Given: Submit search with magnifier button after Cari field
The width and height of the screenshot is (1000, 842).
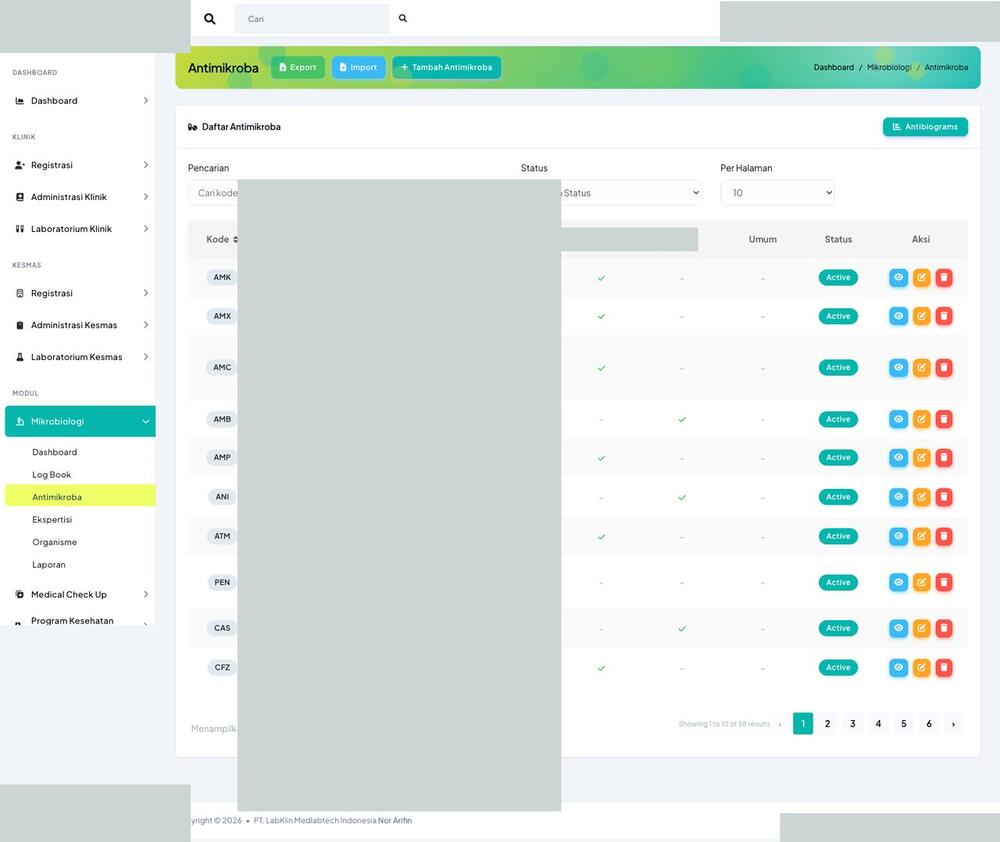Looking at the screenshot, I should [x=403, y=18].
